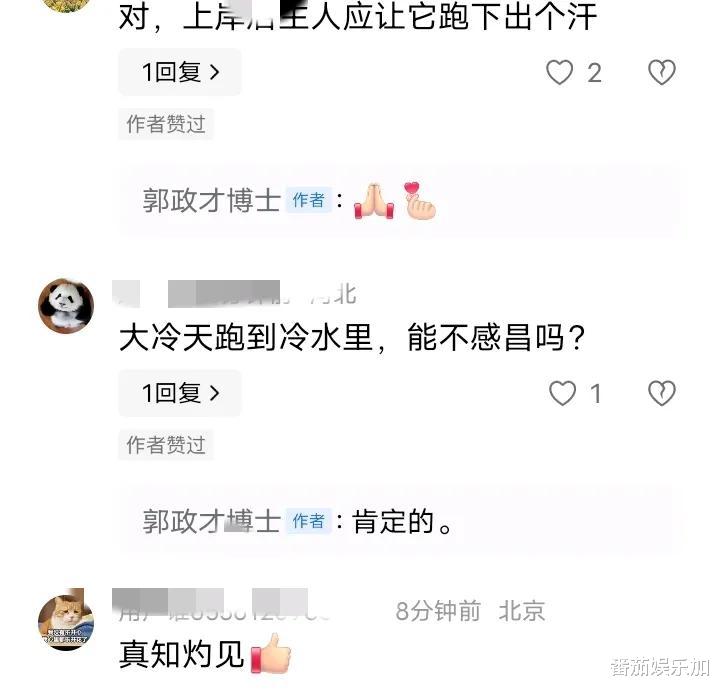Screen dimensions: 720x690
Task: Select the 作者赞过 tag under first comment
Action: point(166,124)
